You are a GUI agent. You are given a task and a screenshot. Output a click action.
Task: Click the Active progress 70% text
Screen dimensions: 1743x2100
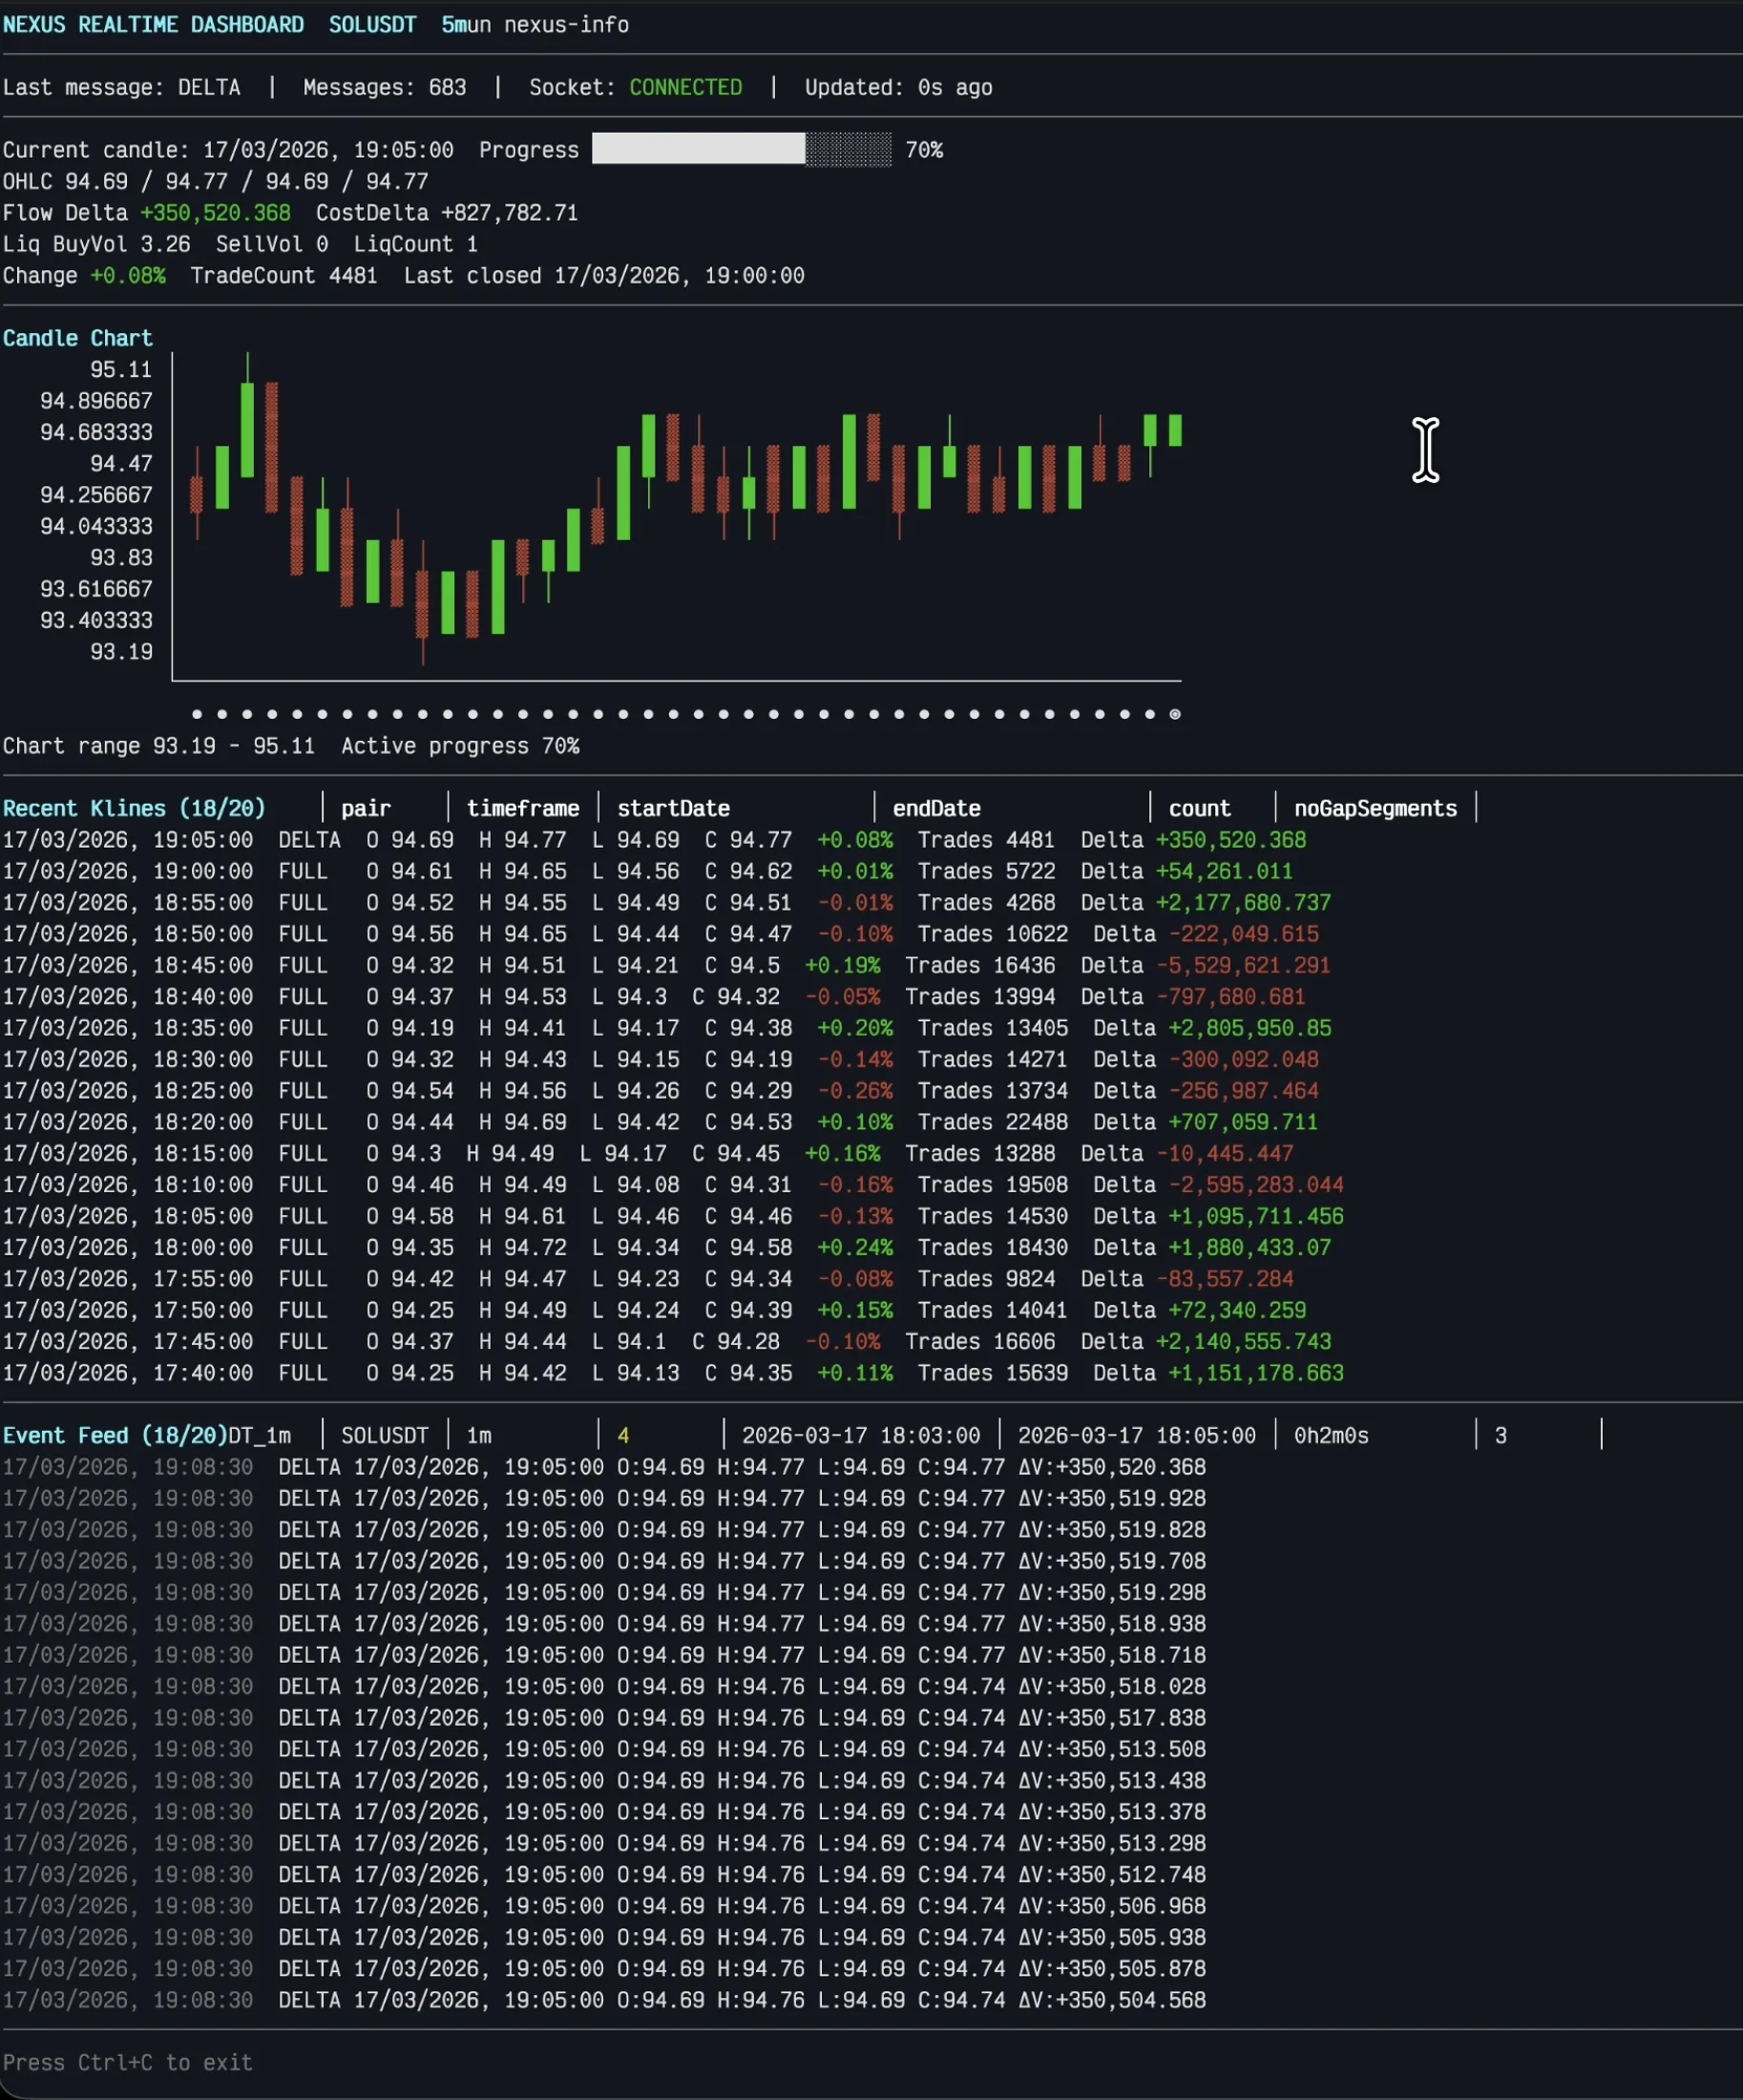tap(460, 746)
